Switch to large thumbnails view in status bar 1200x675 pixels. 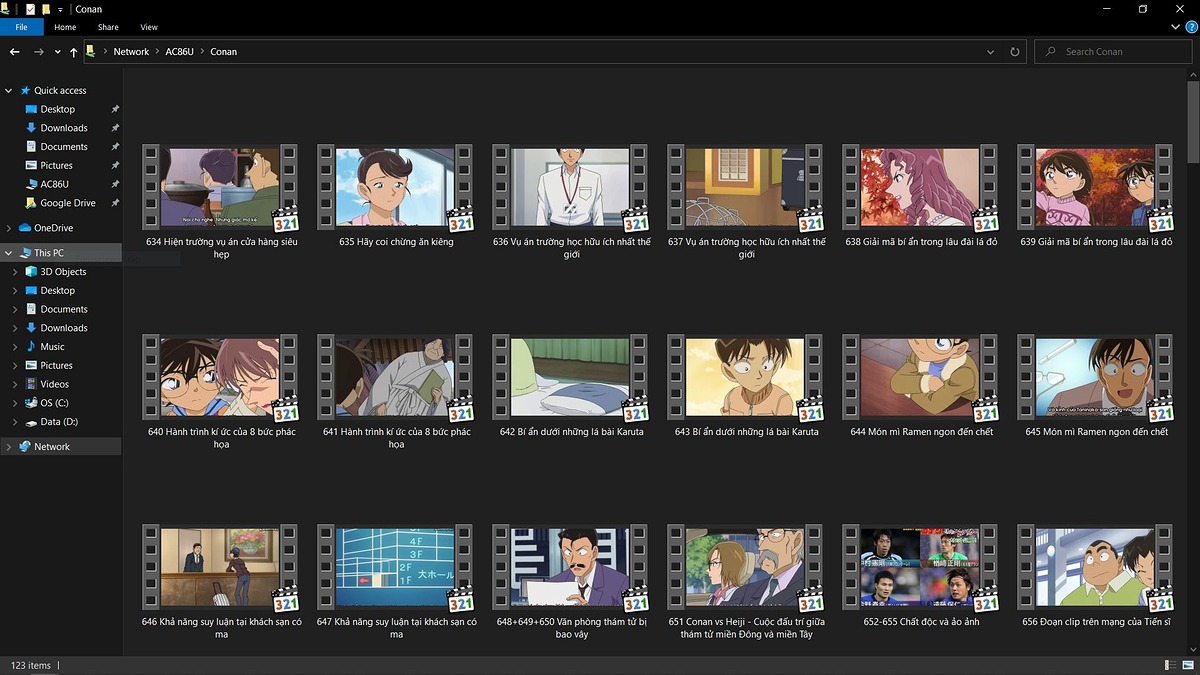pos(1186,665)
